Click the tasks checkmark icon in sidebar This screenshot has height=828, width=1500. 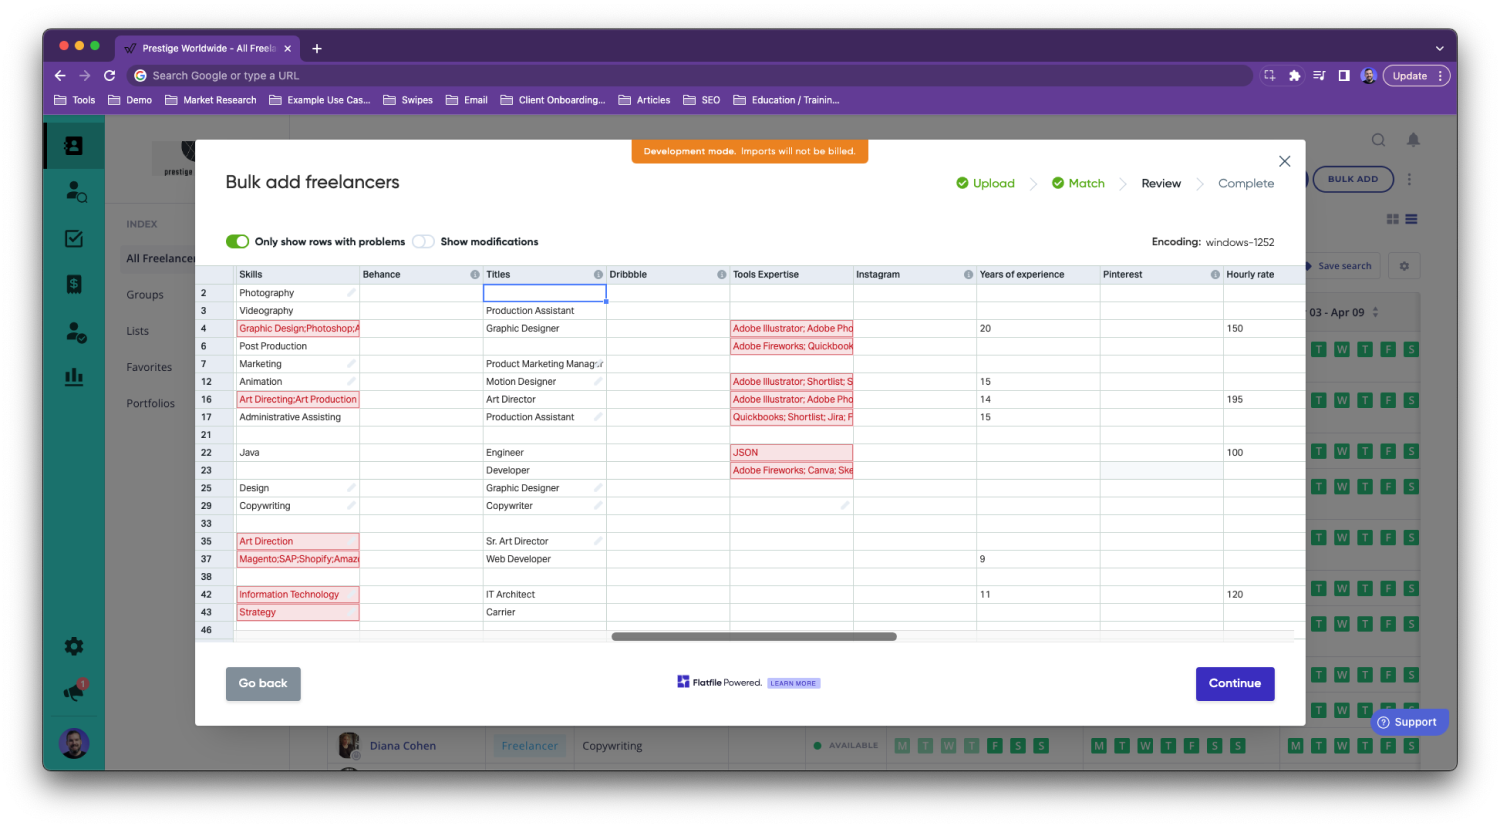[74, 239]
